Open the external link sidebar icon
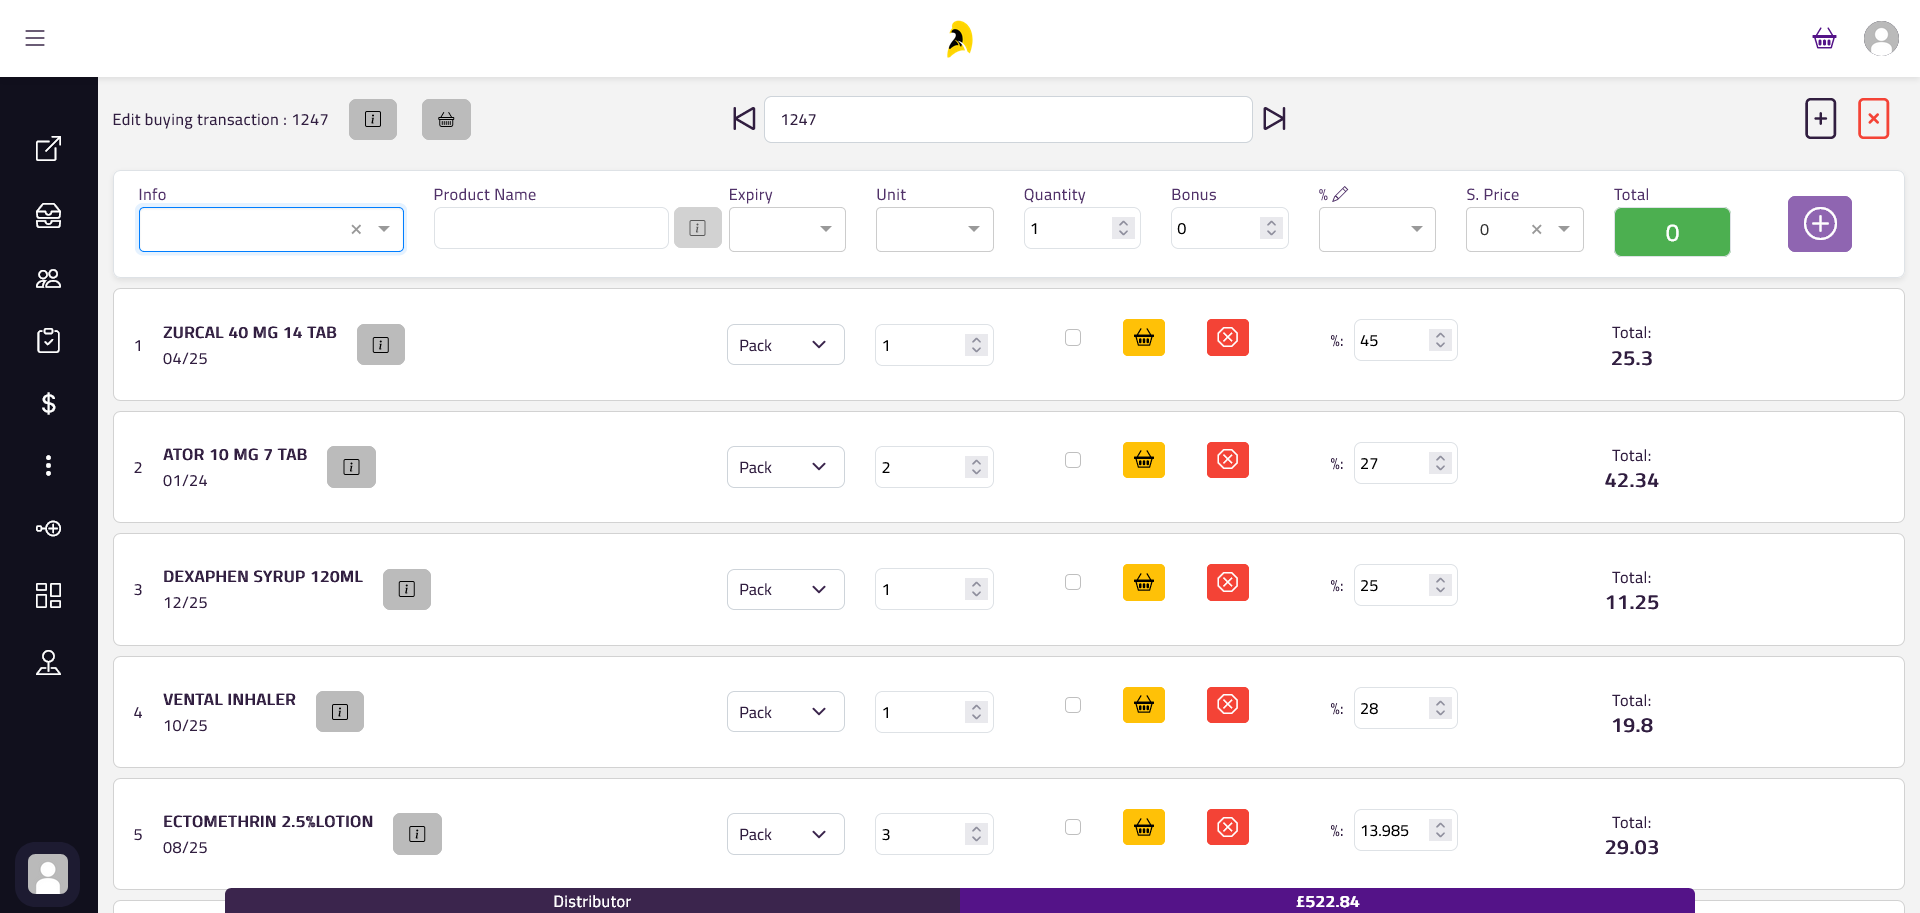Image resolution: width=1920 pixels, height=913 pixels. 48,149
